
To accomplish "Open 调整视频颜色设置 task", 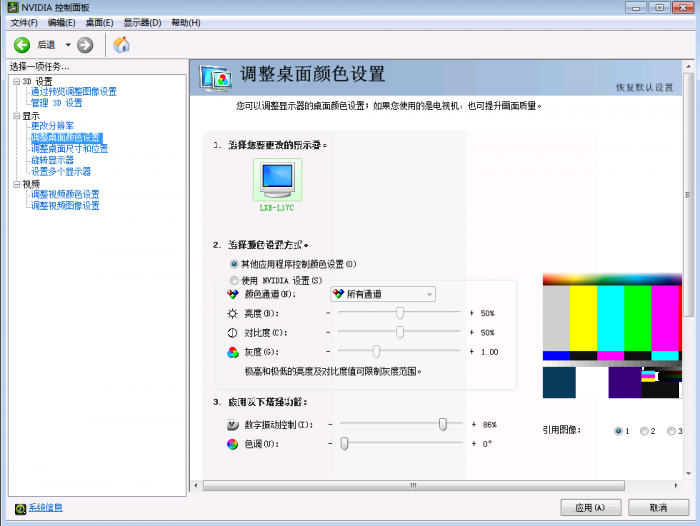I will [x=65, y=194].
